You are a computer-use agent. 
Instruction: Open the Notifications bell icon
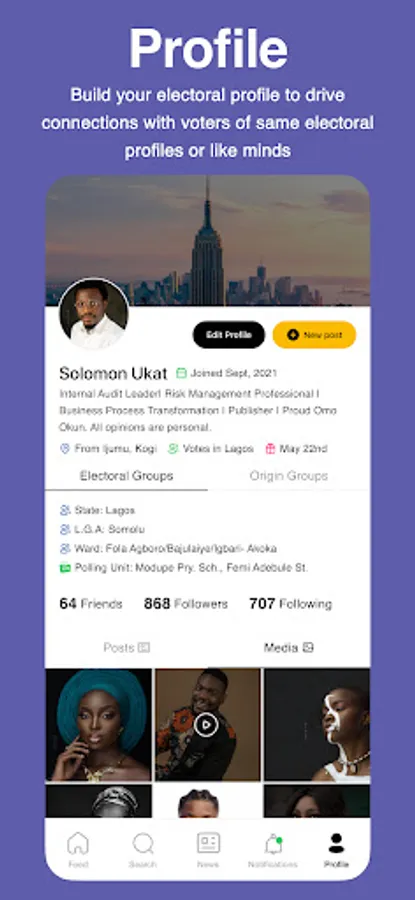click(x=273, y=844)
